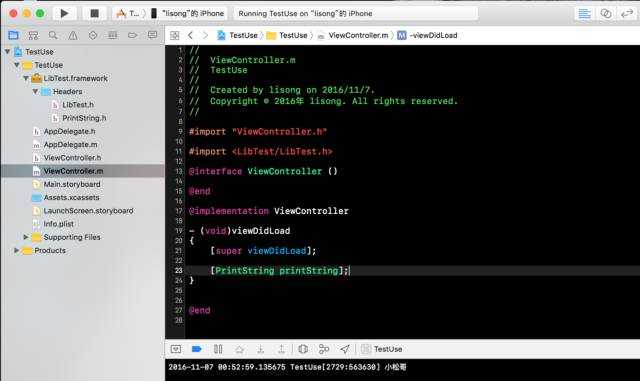Click the Step into button
This screenshot has height=381, width=640.
point(260,349)
